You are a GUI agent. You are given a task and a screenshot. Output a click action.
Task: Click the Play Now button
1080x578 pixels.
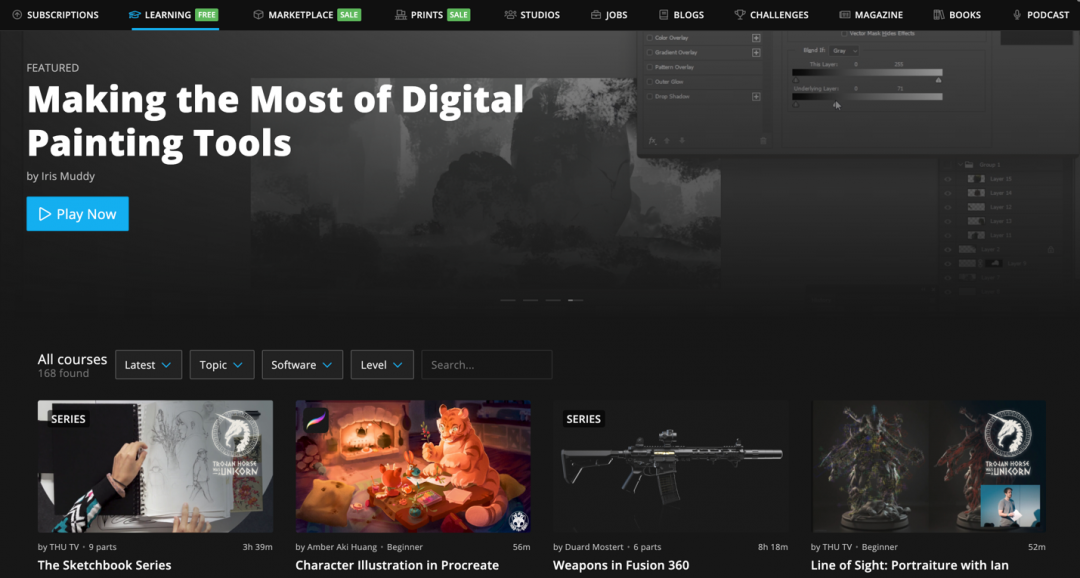tap(78, 214)
